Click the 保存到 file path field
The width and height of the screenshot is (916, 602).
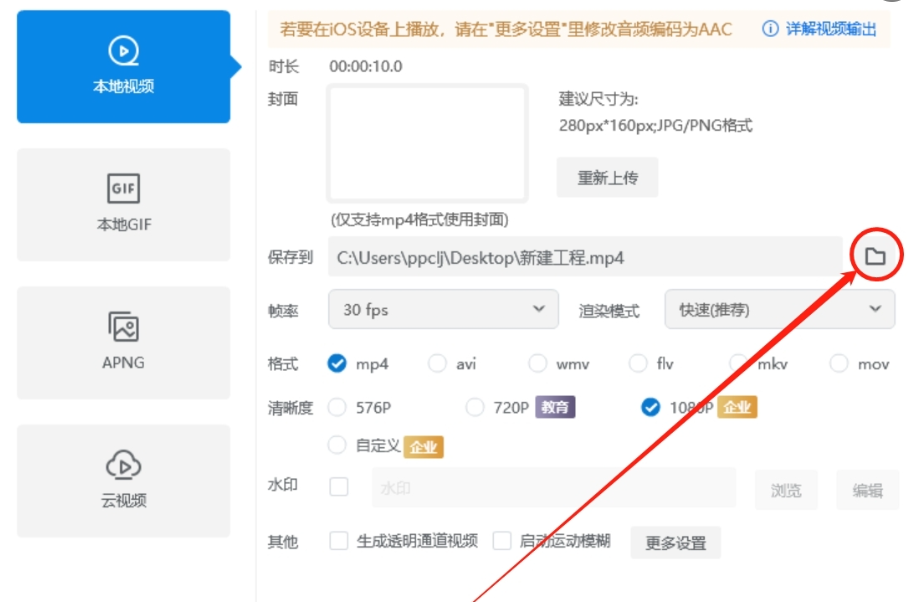[585, 257]
